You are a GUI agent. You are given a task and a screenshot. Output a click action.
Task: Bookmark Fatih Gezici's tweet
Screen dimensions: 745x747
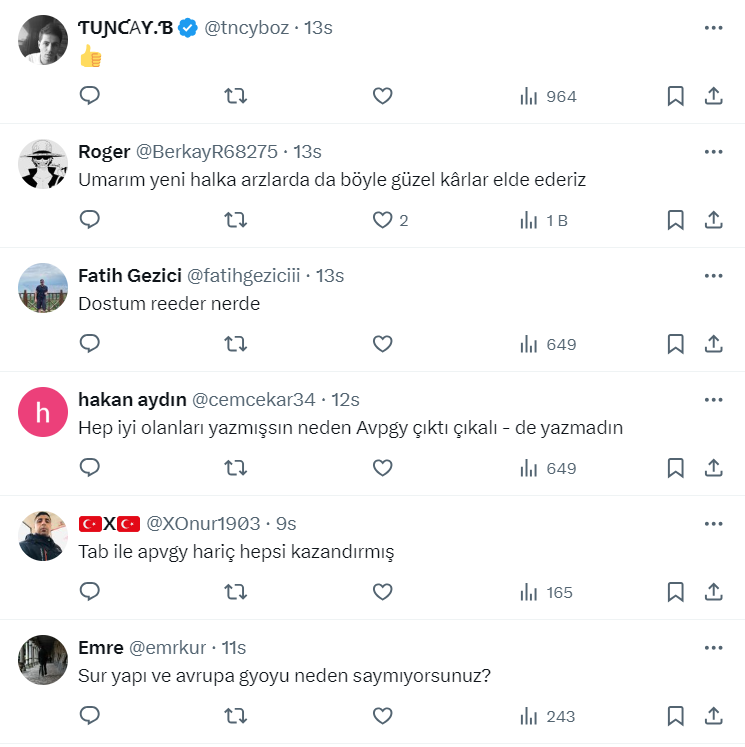(x=675, y=344)
